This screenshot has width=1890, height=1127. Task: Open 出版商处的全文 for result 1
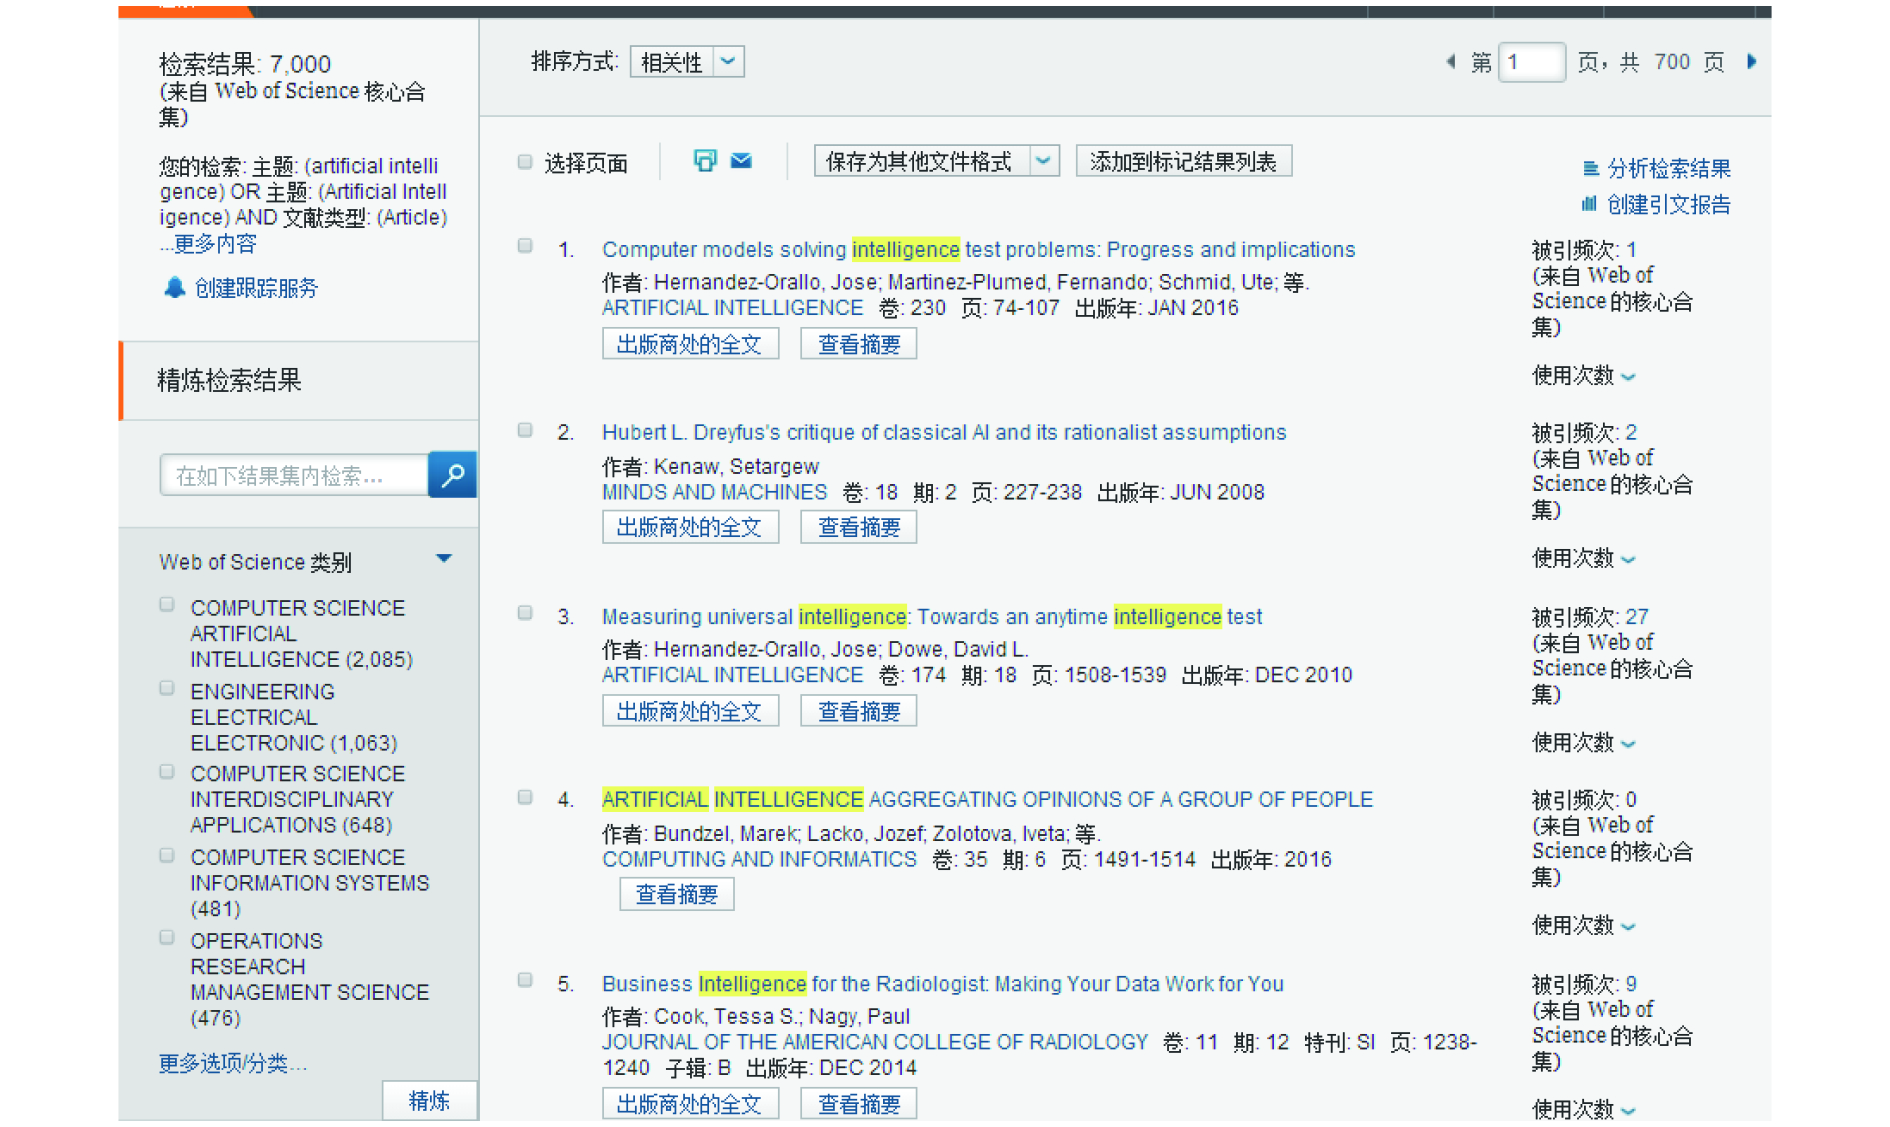coord(690,344)
